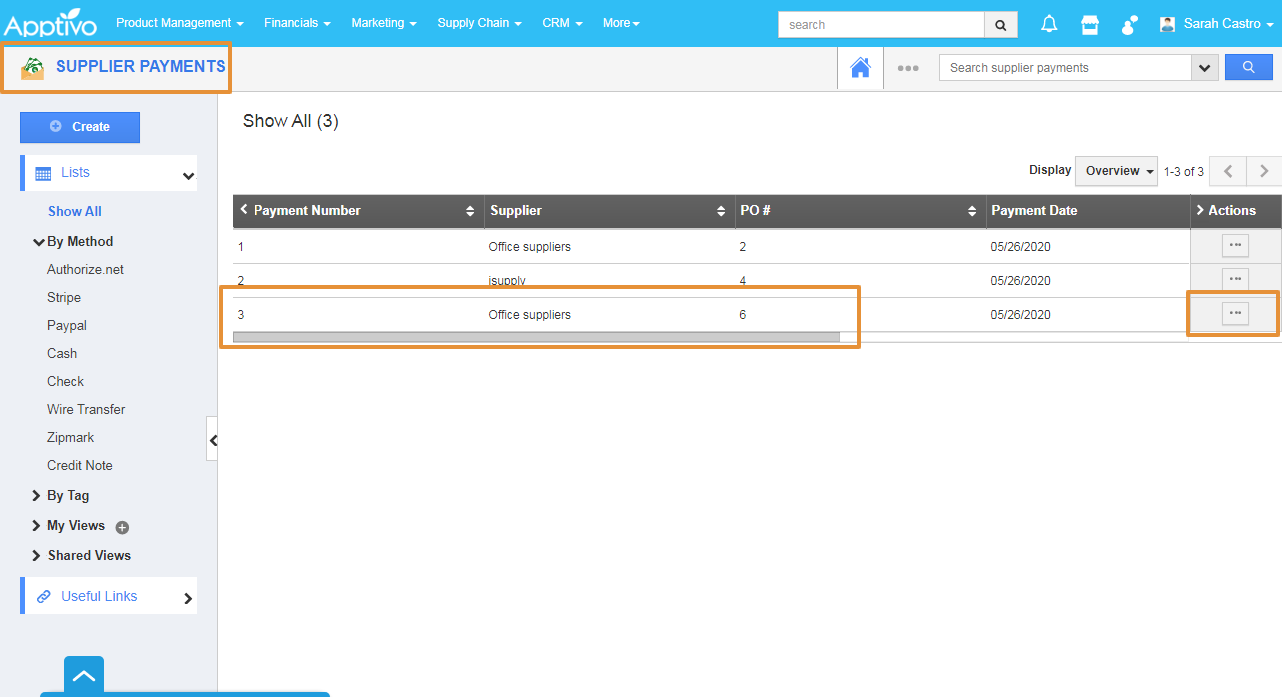Open CRM menu
1282x697 pixels.
(x=562, y=23)
